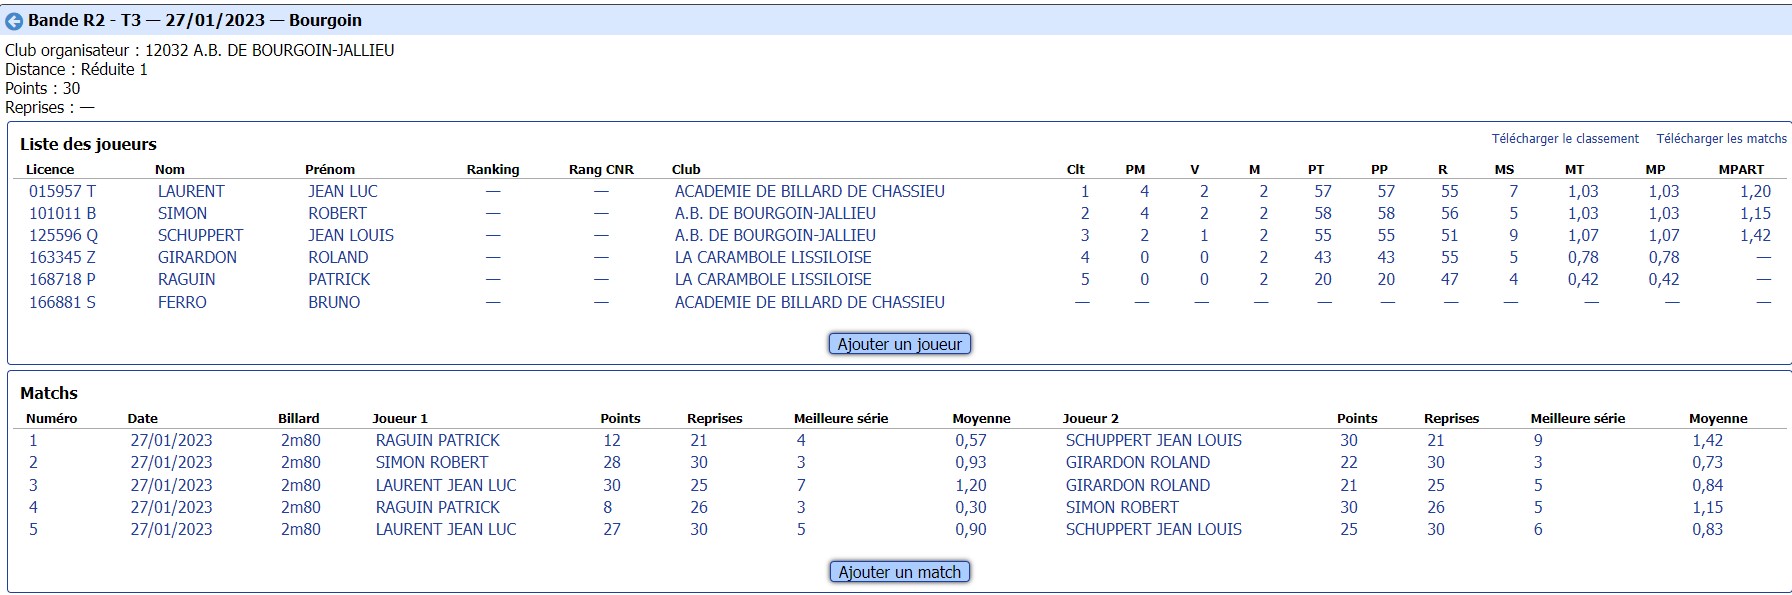Click first name JEAN LOUIS in player list
This screenshot has width=1792, height=595.
pyautogui.click(x=351, y=235)
